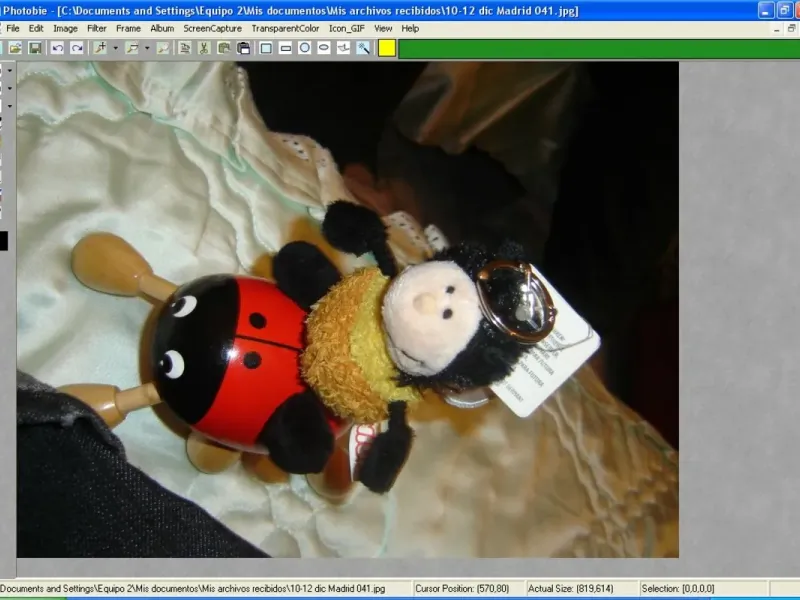Open the View menu
The width and height of the screenshot is (800, 600).
click(x=383, y=29)
